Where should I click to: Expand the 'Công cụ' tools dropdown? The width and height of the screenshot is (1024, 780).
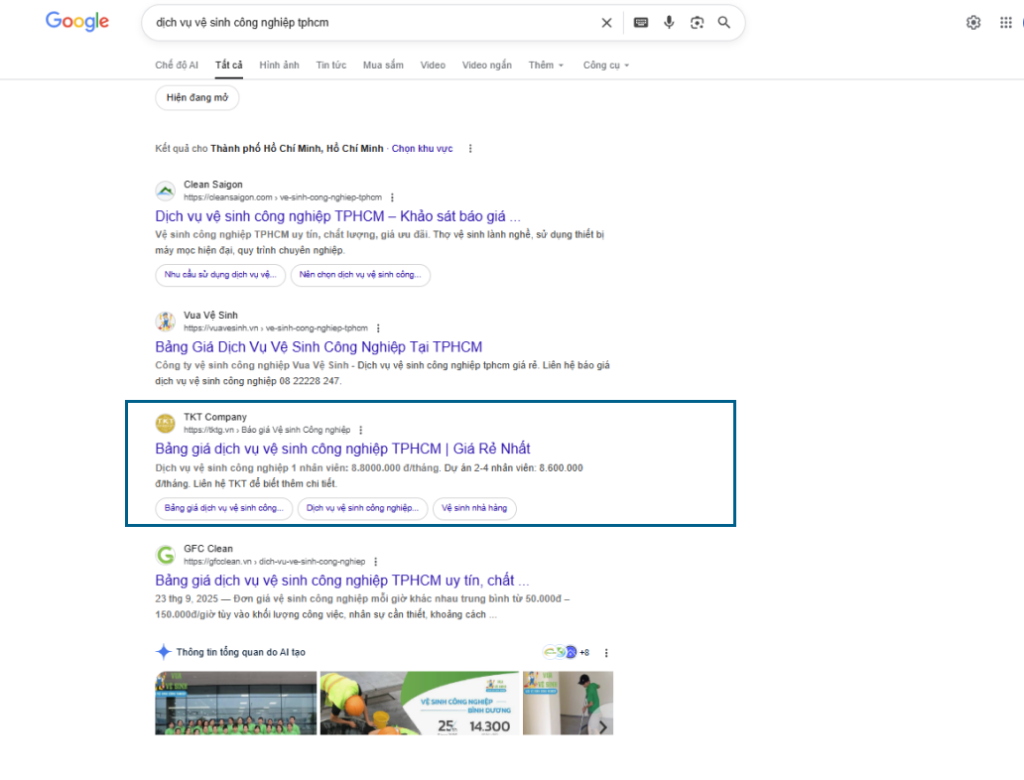[606, 65]
